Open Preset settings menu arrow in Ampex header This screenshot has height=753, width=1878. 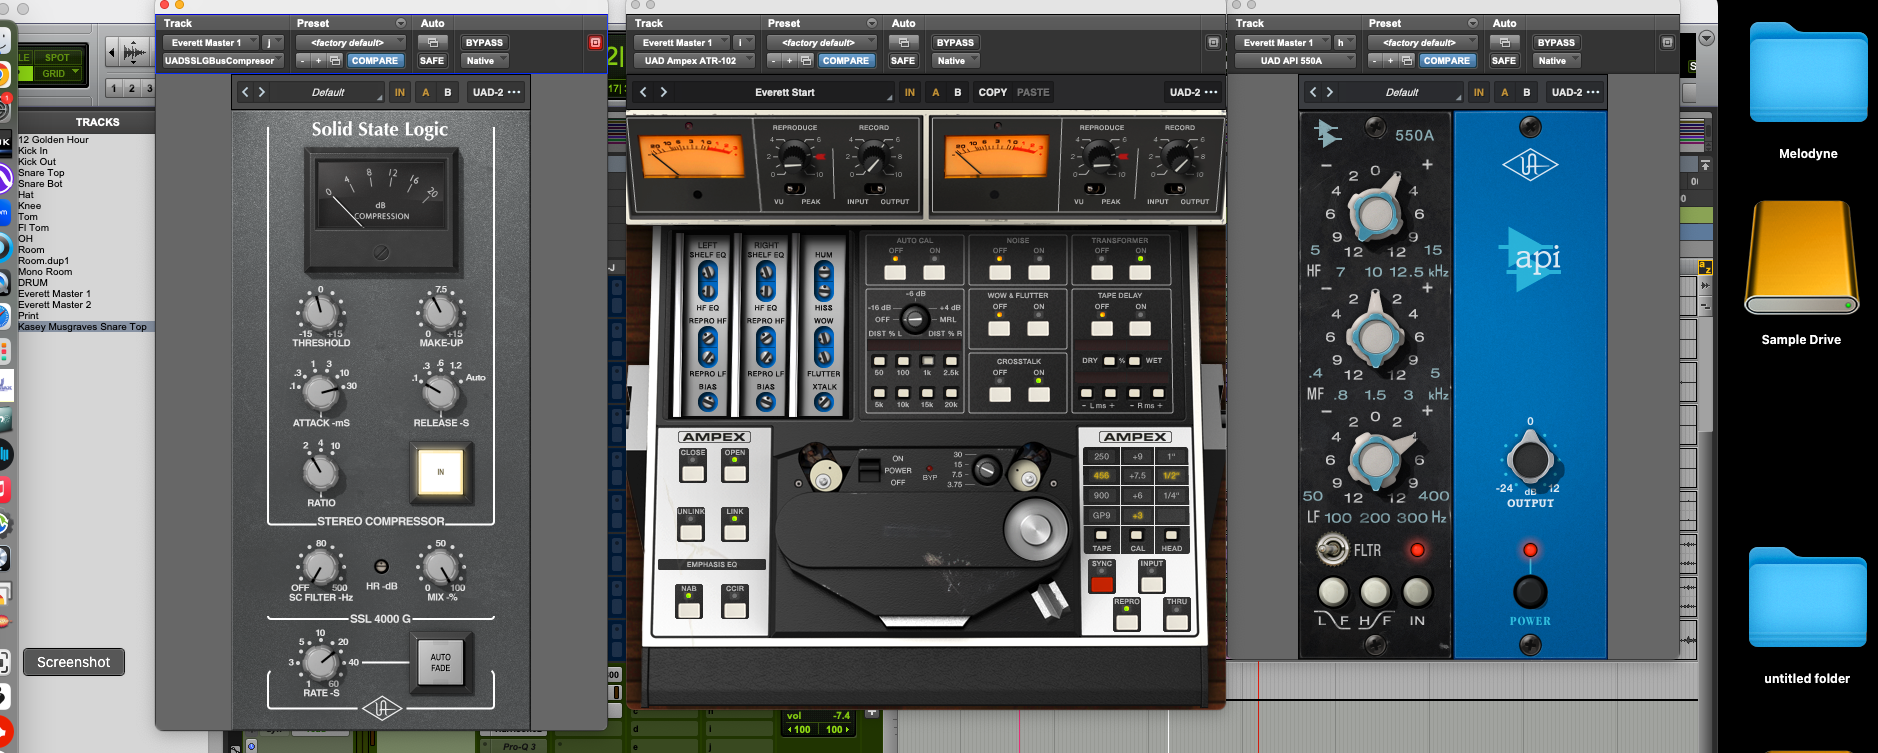pyautogui.click(x=872, y=23)
